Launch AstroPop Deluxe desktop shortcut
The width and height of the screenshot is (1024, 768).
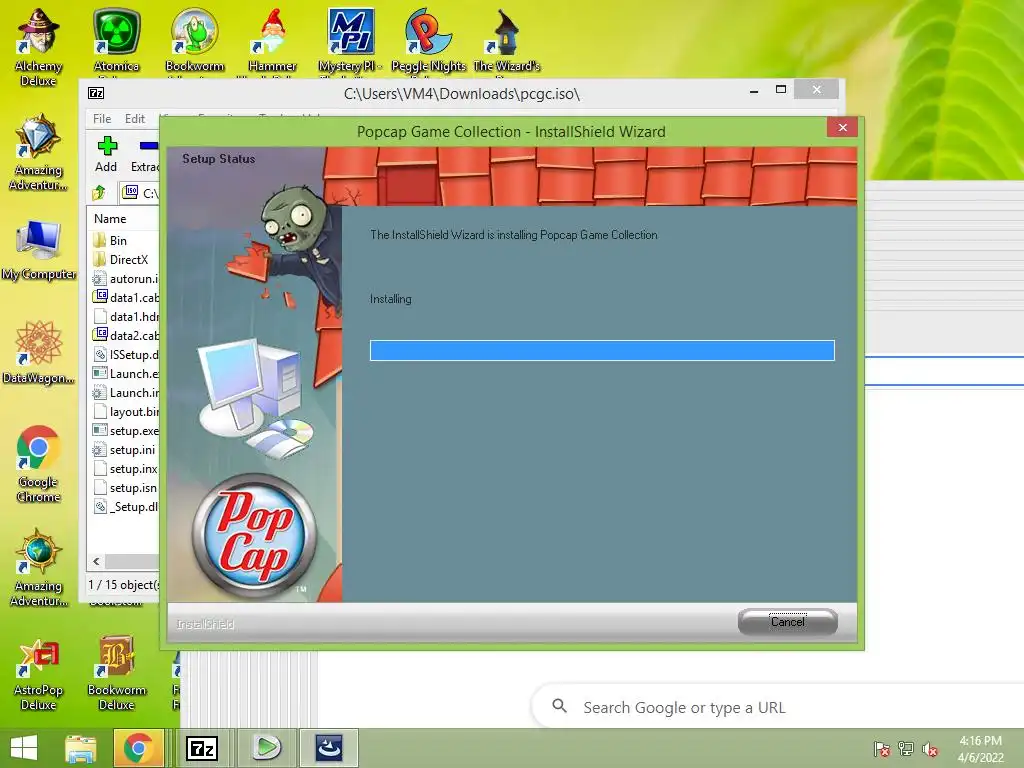[39, 674]
